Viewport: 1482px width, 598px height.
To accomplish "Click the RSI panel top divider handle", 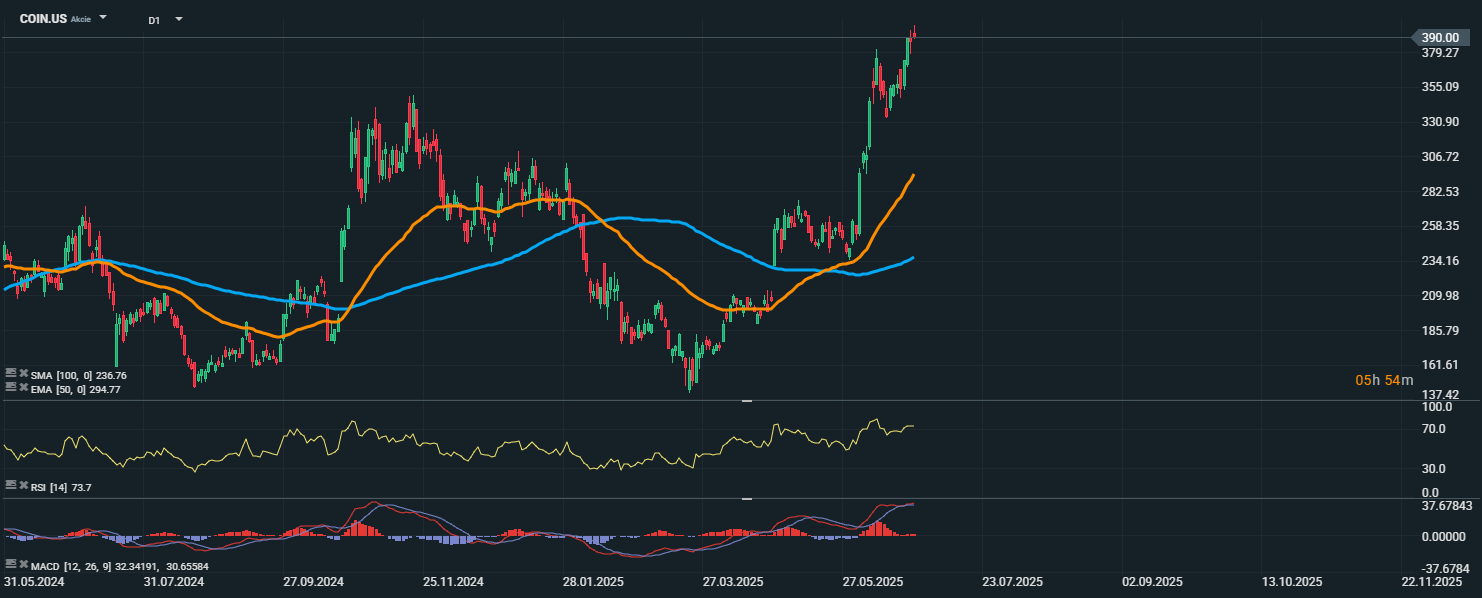I will (x=746, y=400).
